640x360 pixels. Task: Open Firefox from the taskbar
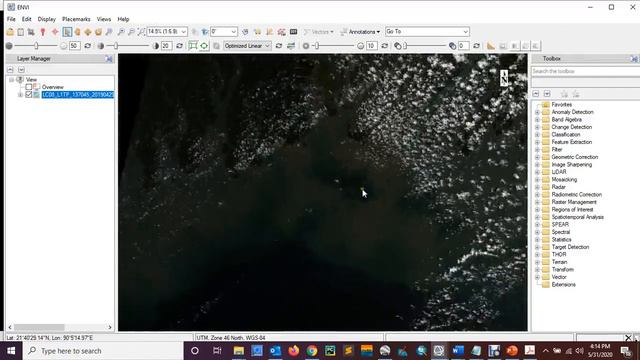tap(293, 351)
